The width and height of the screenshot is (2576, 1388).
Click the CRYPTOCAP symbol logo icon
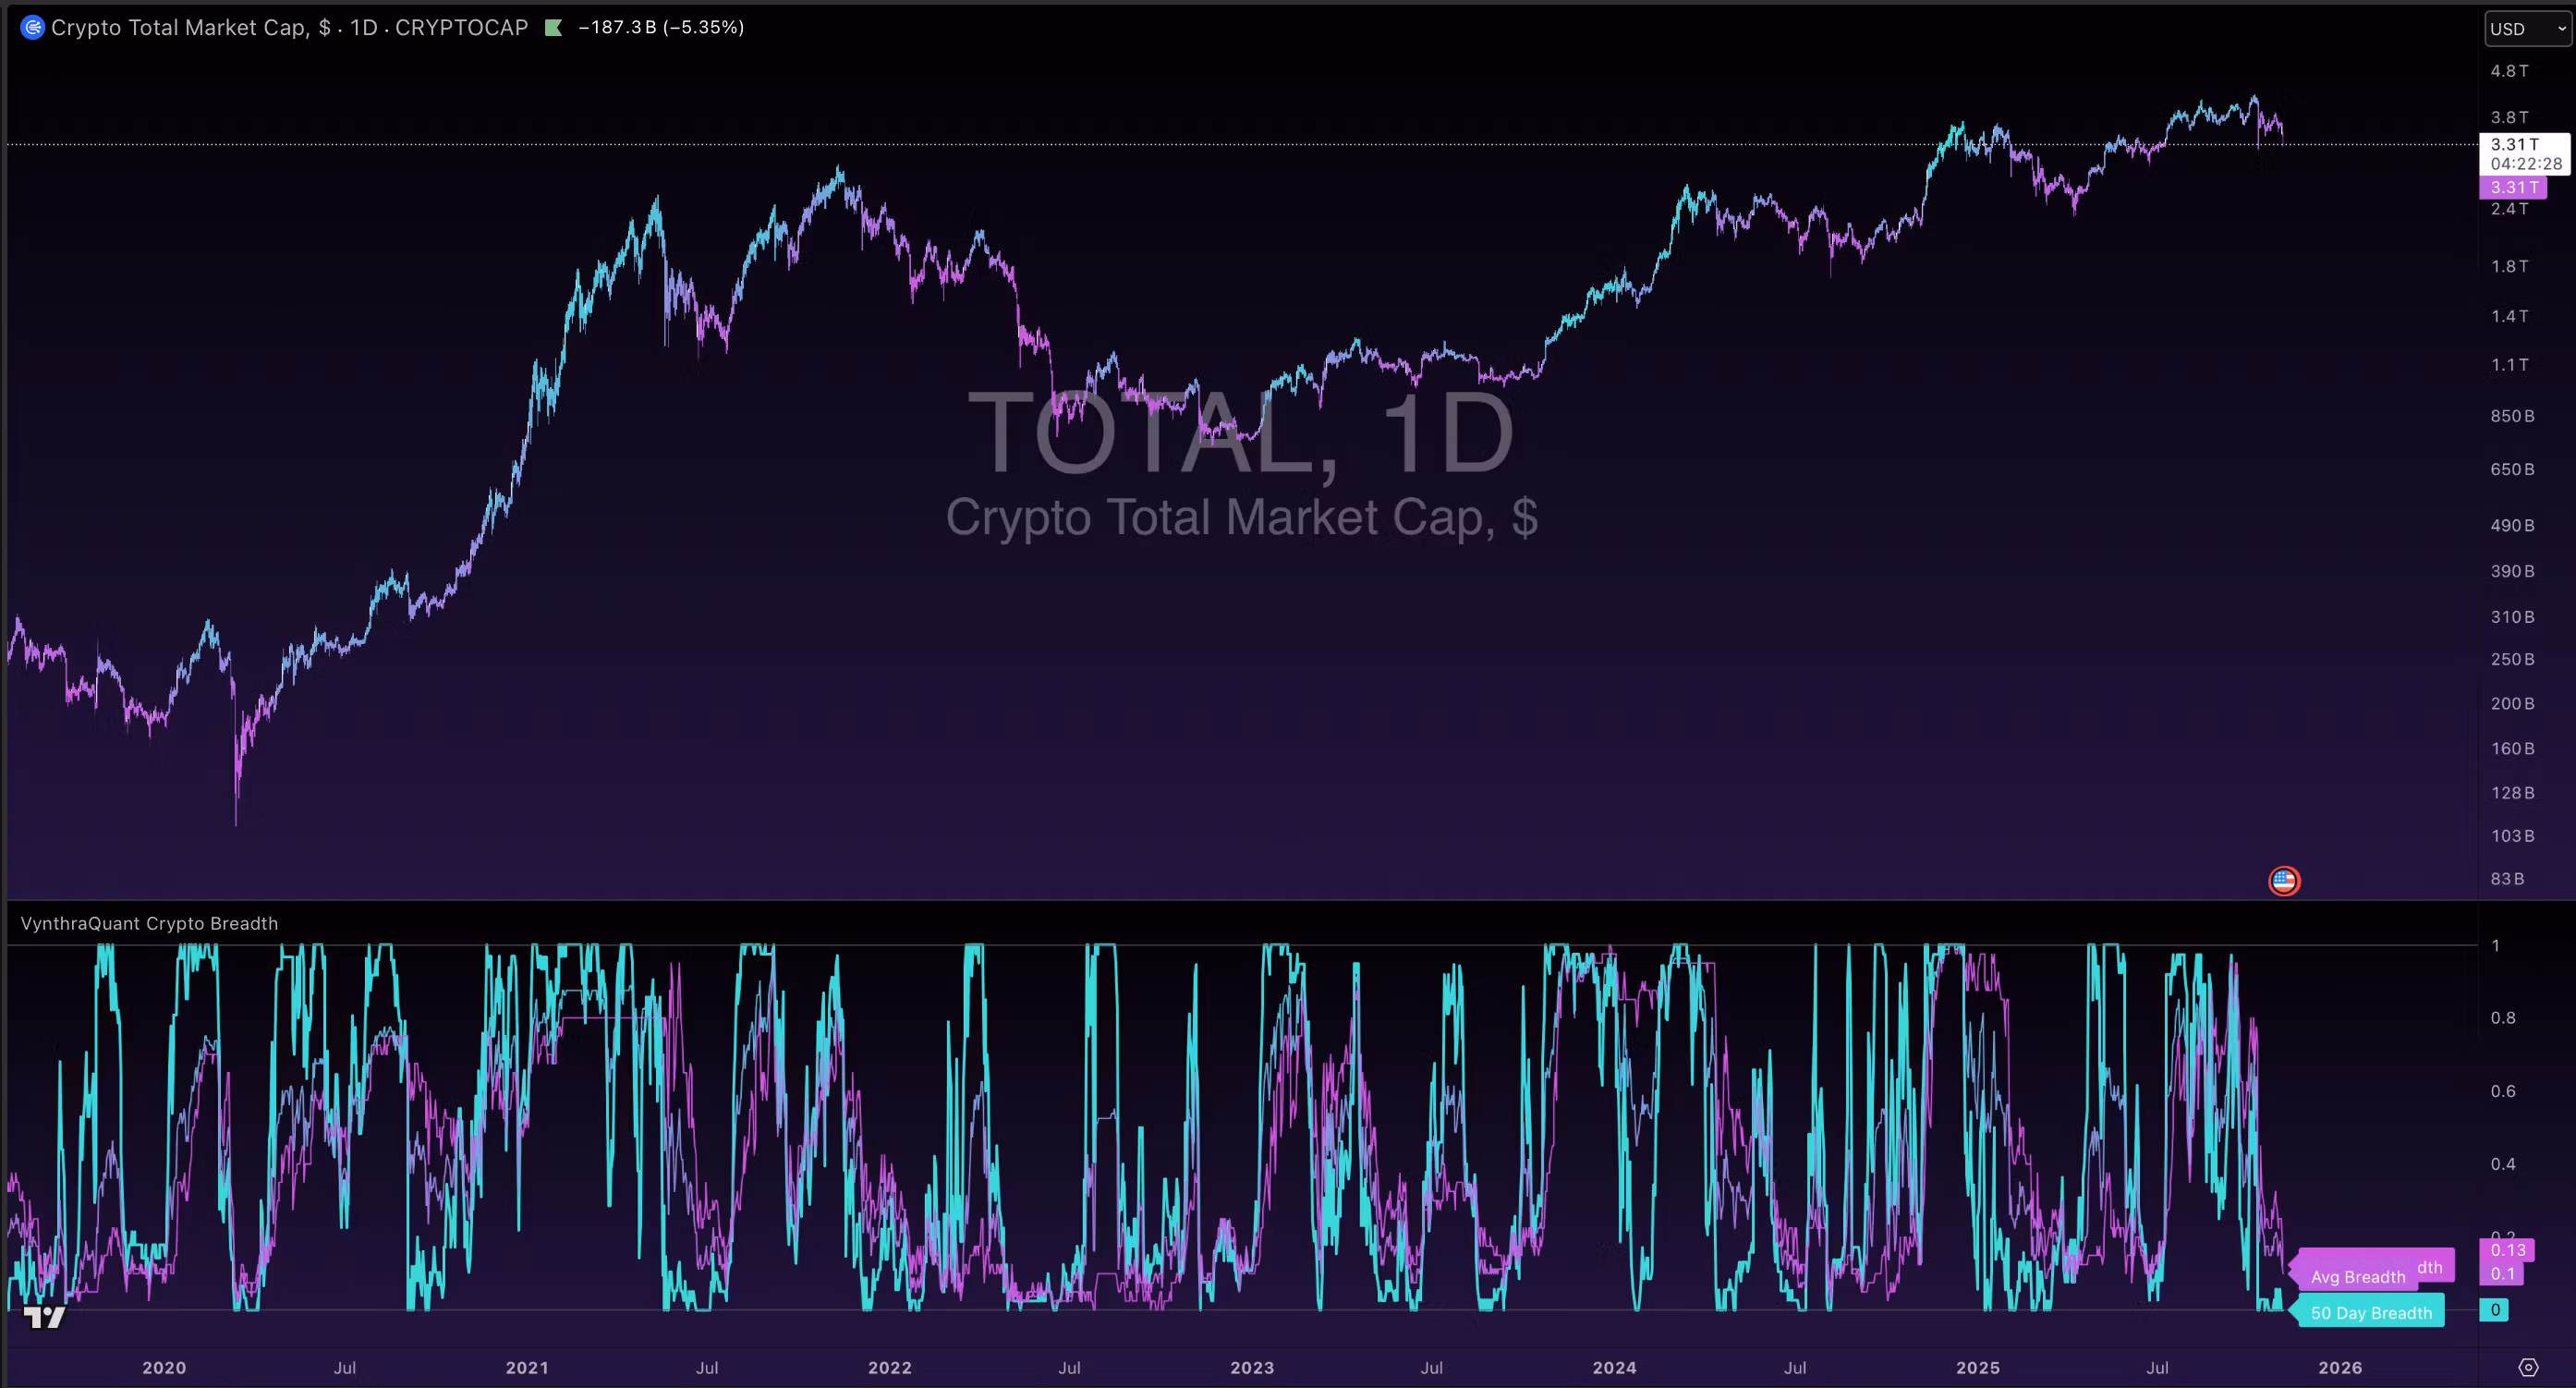pyautogui.click(x=32, y=28)
